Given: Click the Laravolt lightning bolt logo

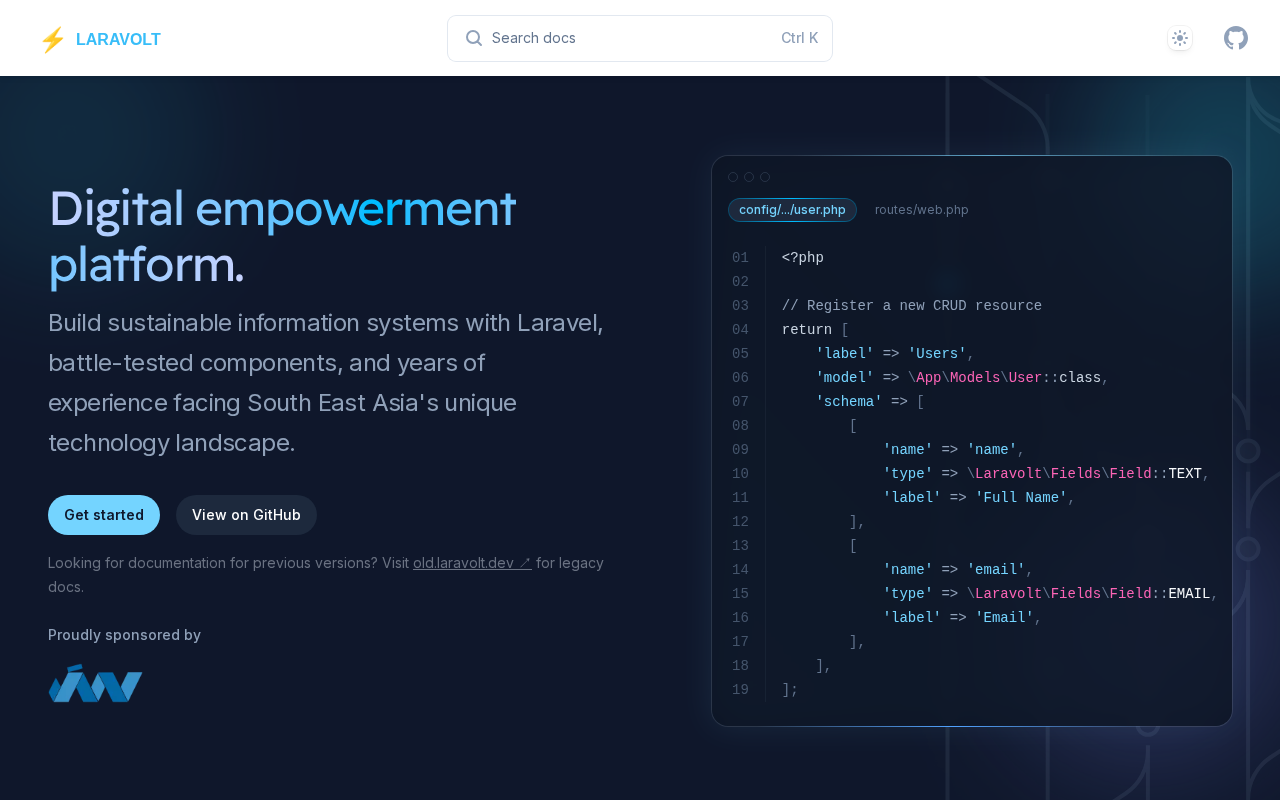Looking at the screenshot, I should [52, 40].
